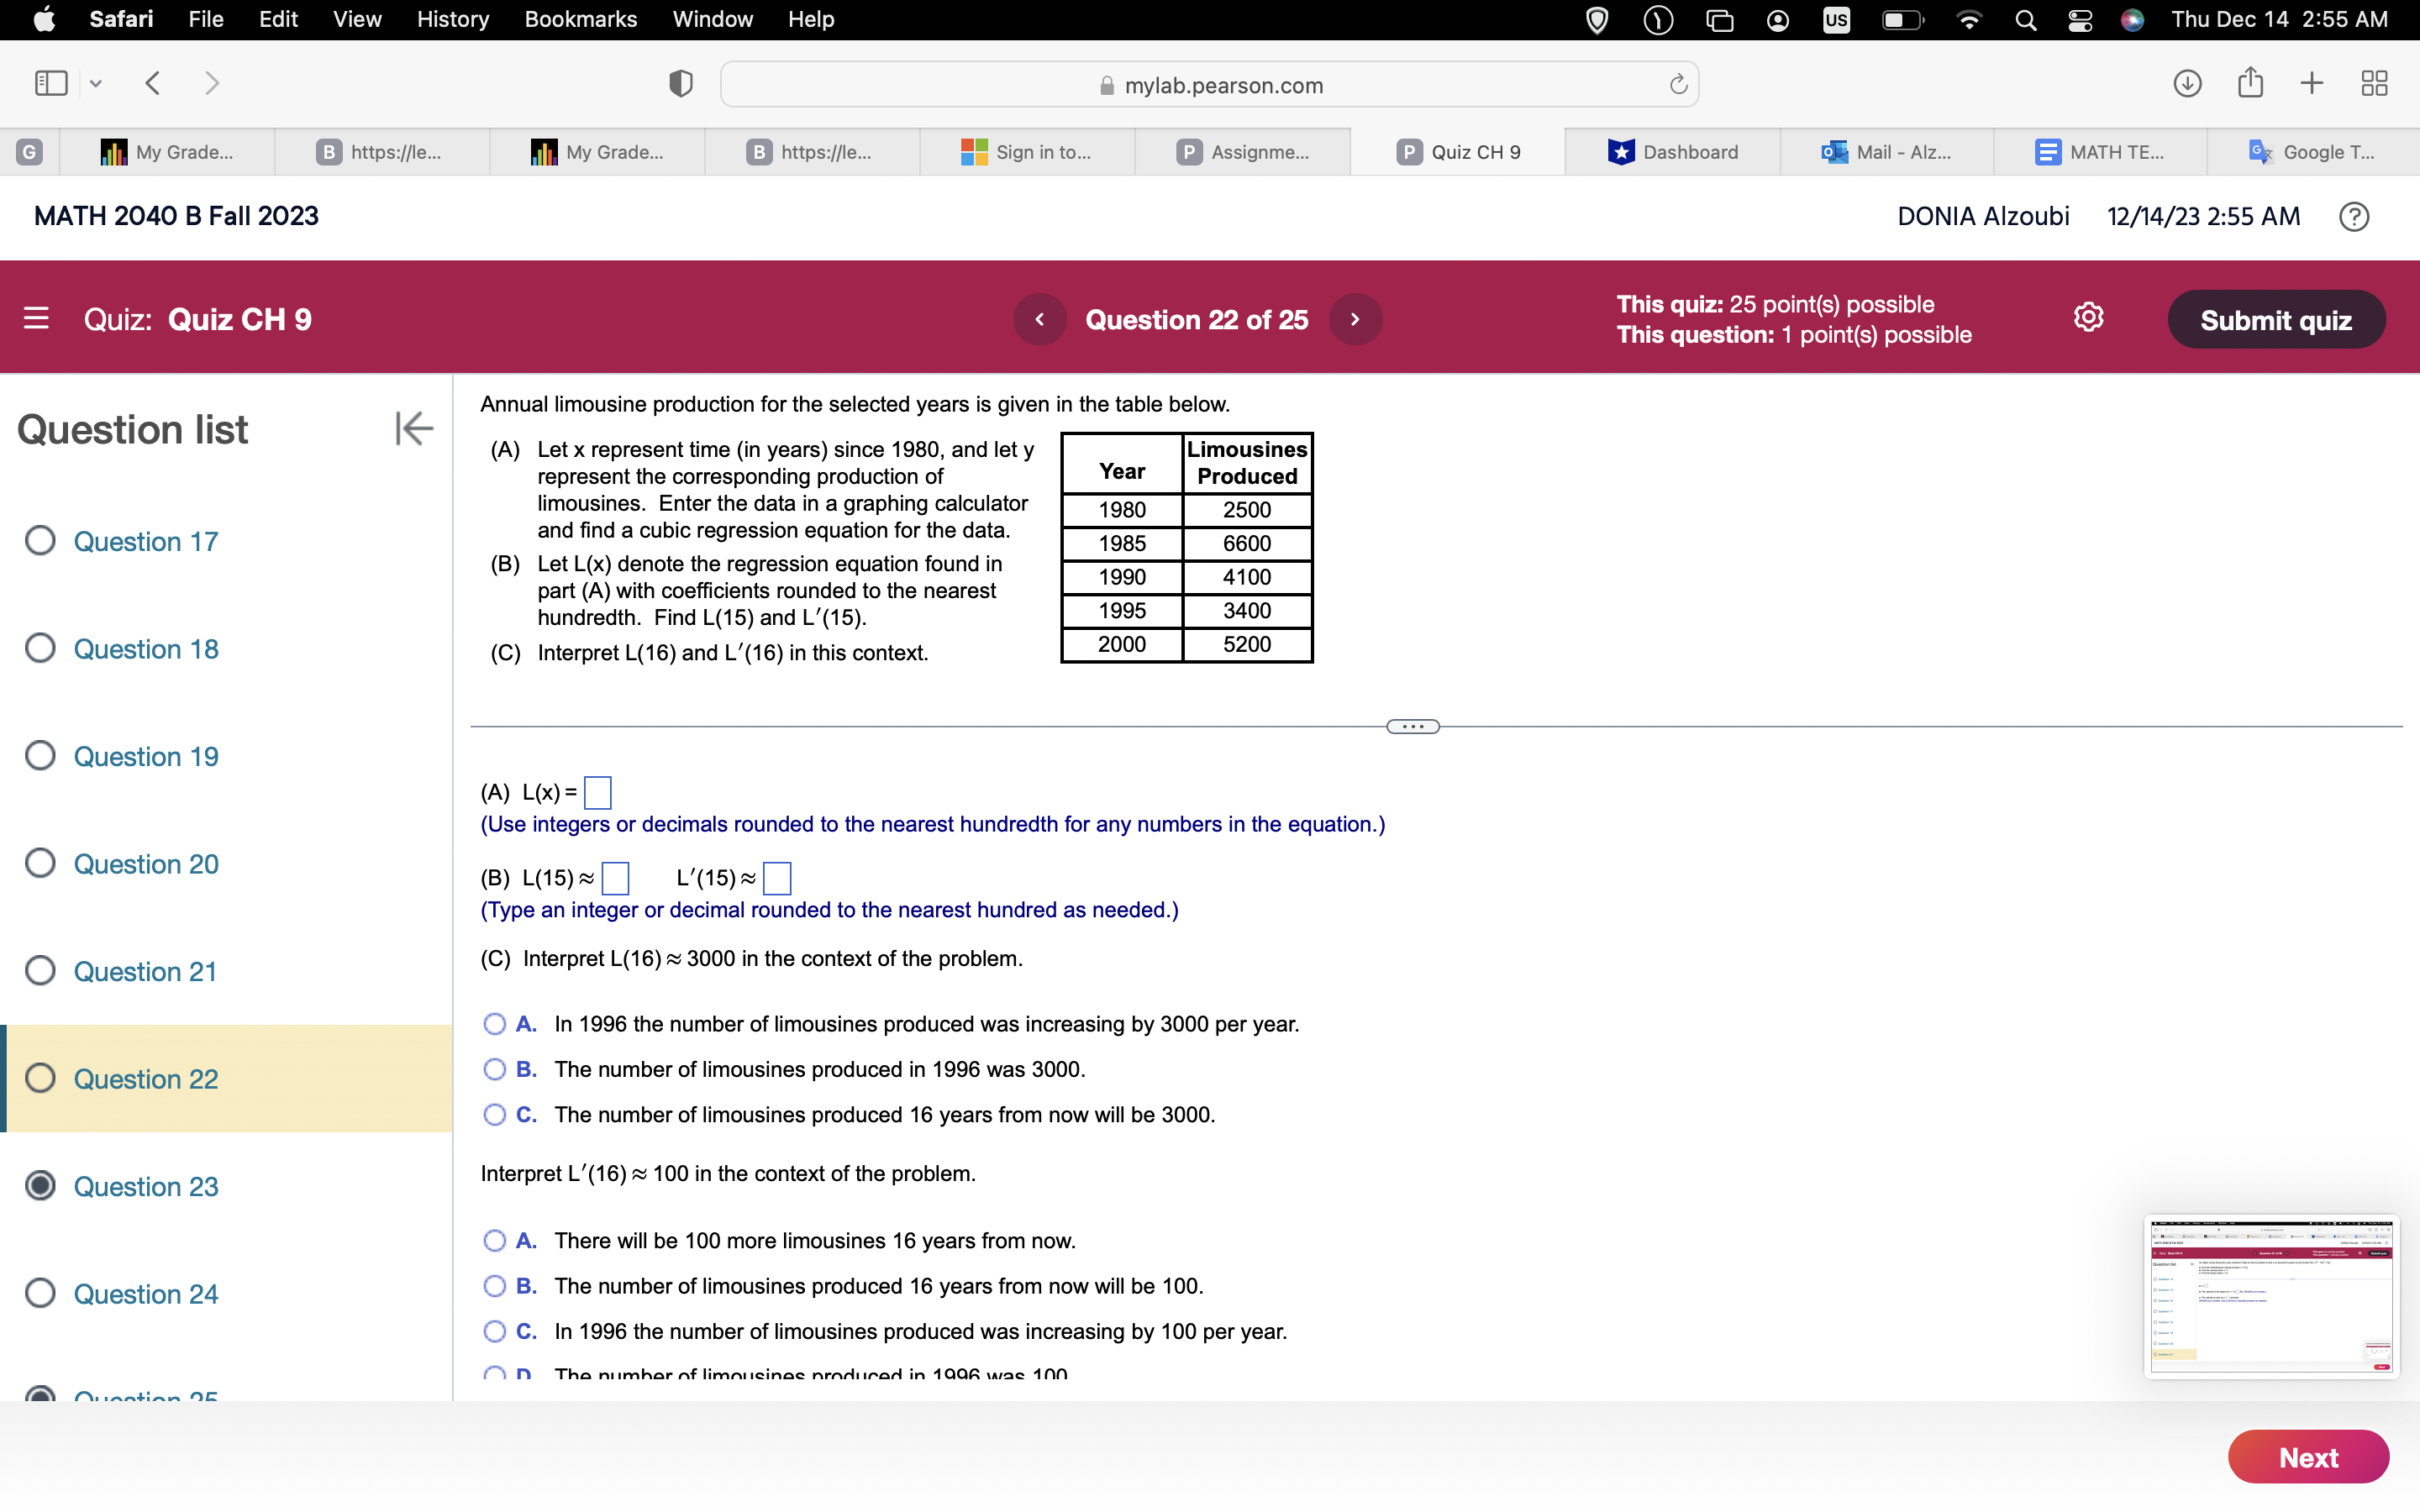Select option A about 100 more limousines
This screenshot has width=2420, height=1512.
494,1240
